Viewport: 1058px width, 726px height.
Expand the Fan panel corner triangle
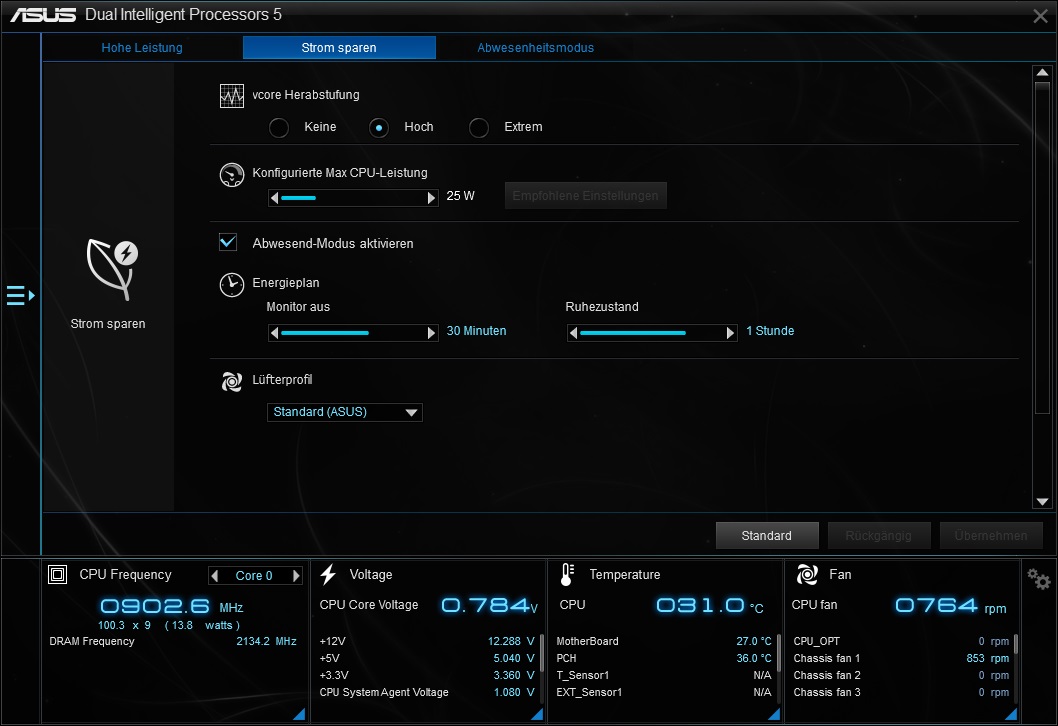1011,714
